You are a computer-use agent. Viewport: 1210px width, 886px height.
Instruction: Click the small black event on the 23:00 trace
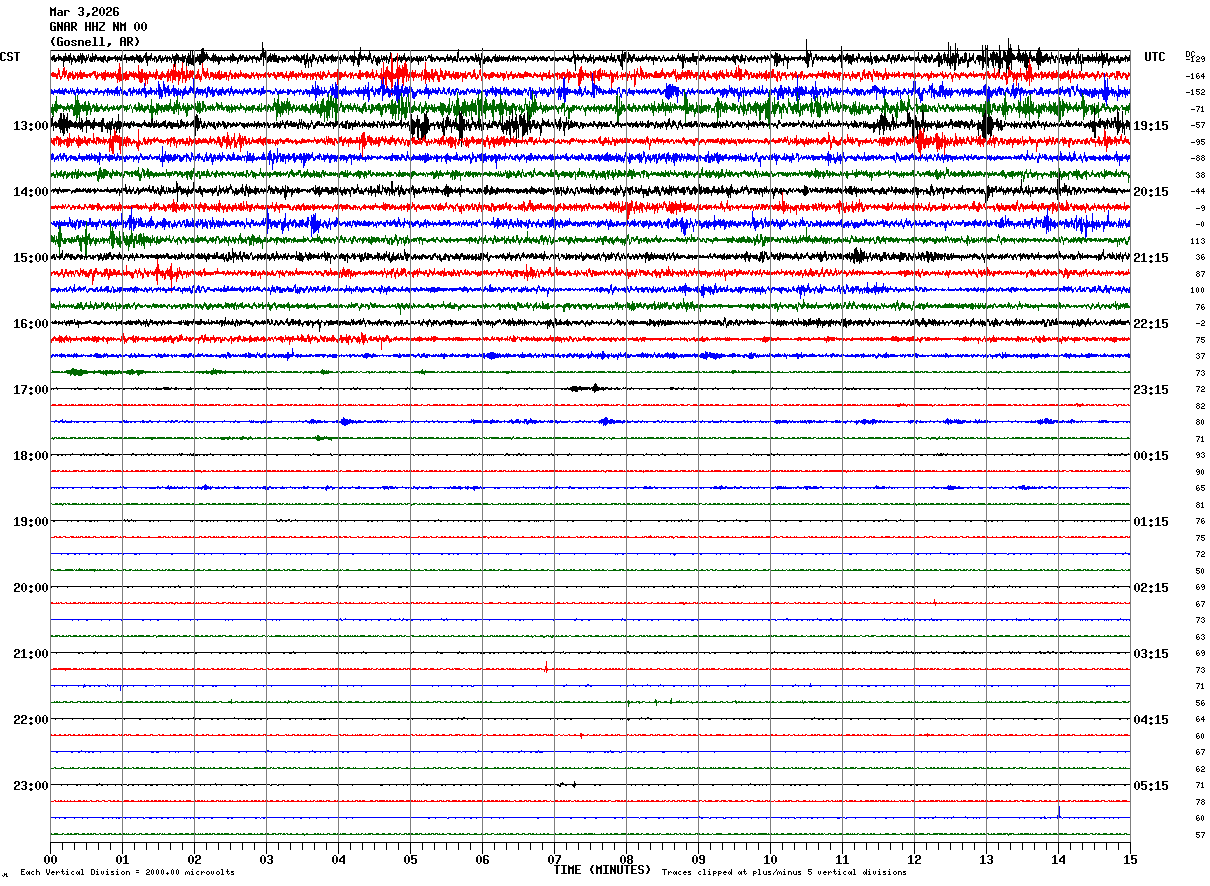click(566, 785)
